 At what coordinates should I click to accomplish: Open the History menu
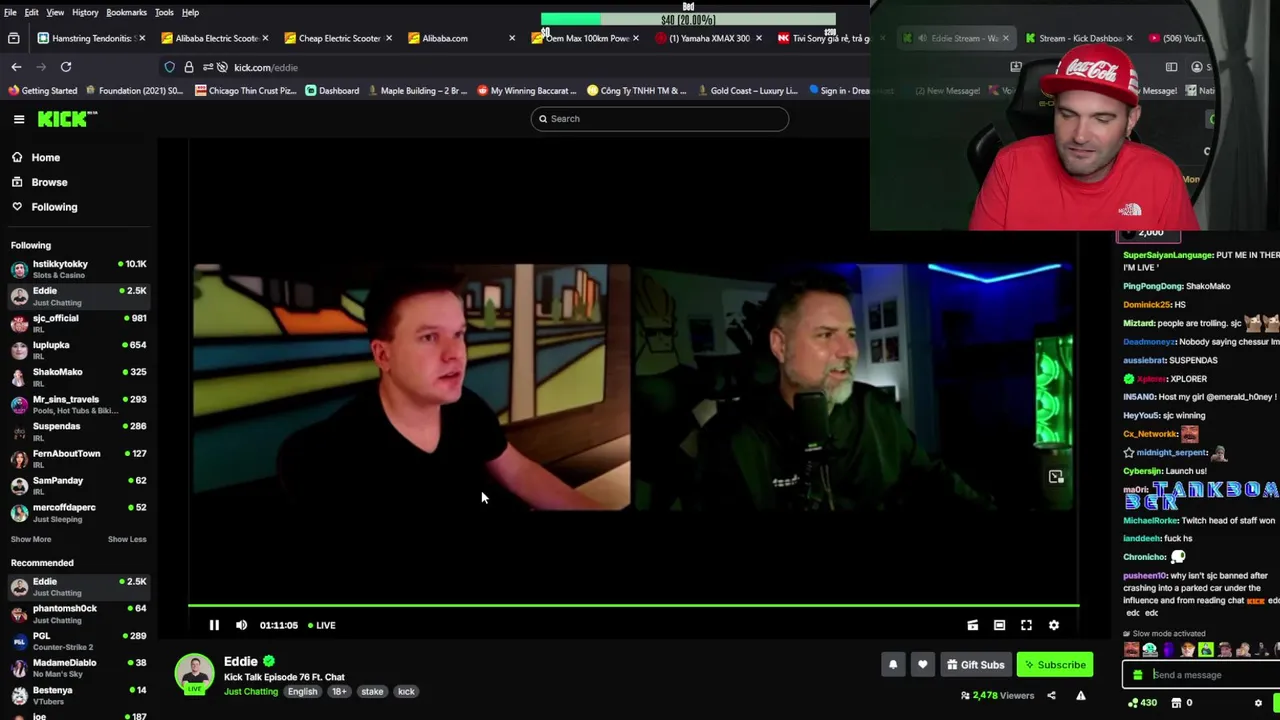coord(85,12)
